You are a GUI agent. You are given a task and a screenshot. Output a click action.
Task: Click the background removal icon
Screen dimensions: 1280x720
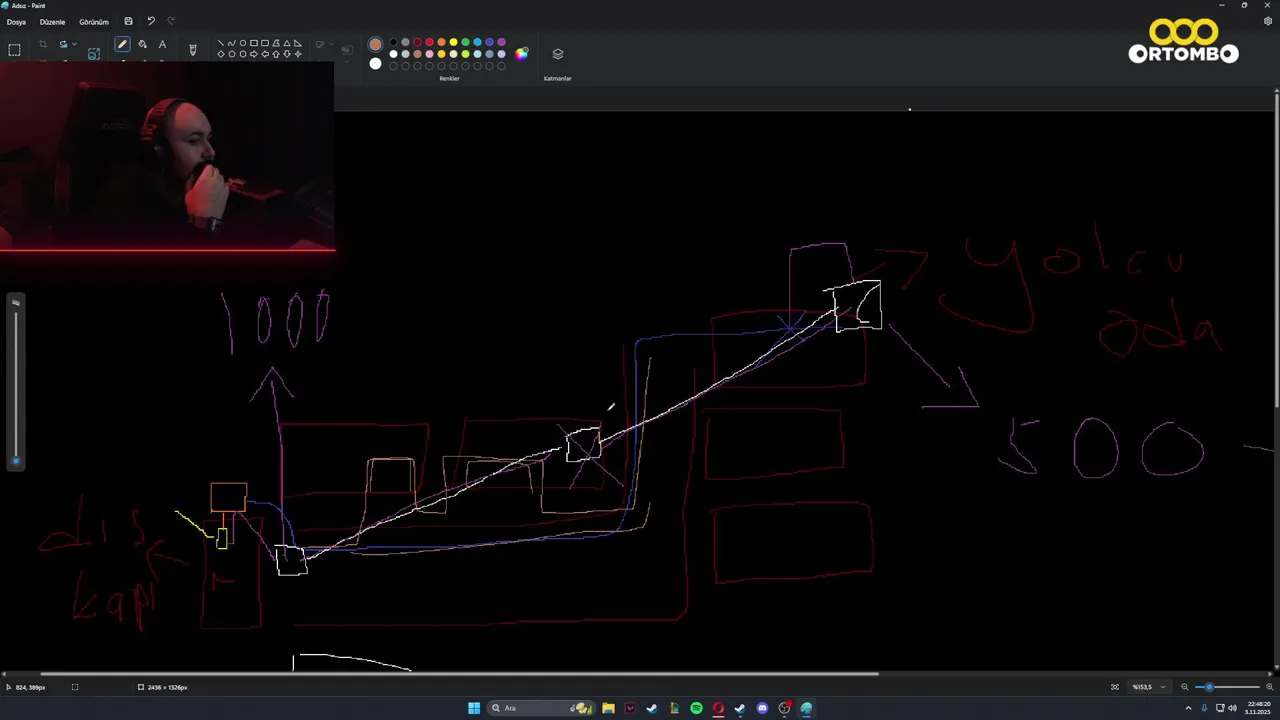(94, 54)
